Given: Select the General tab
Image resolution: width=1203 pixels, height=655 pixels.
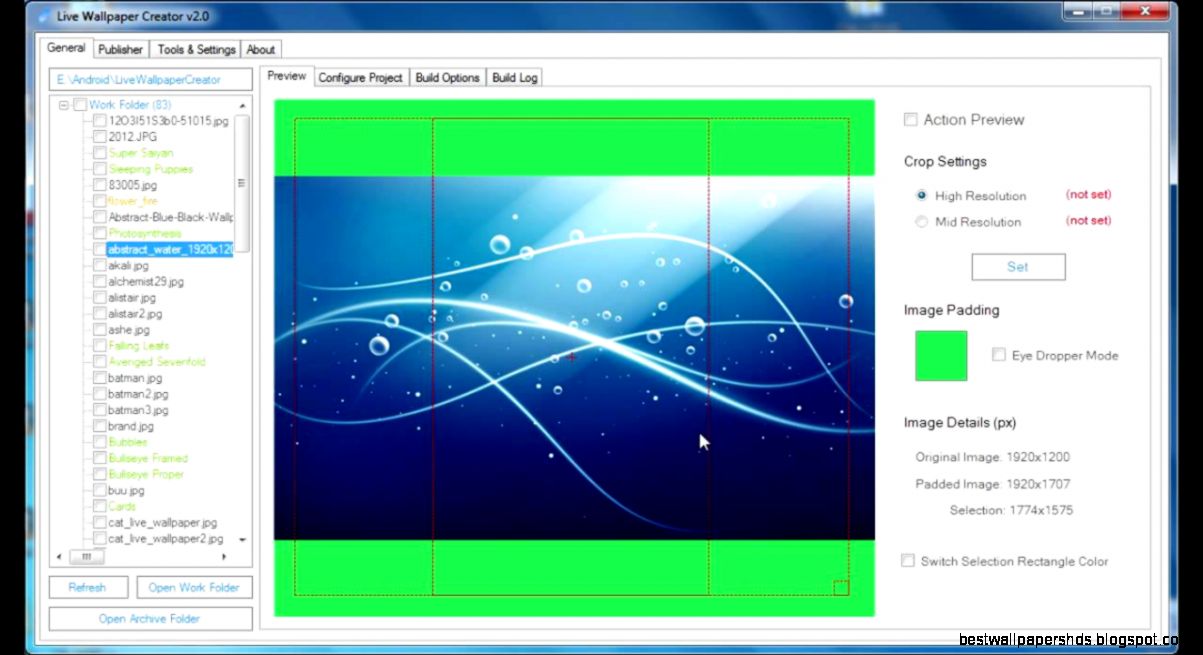Looking at the screenshot, I should point(66,48).
